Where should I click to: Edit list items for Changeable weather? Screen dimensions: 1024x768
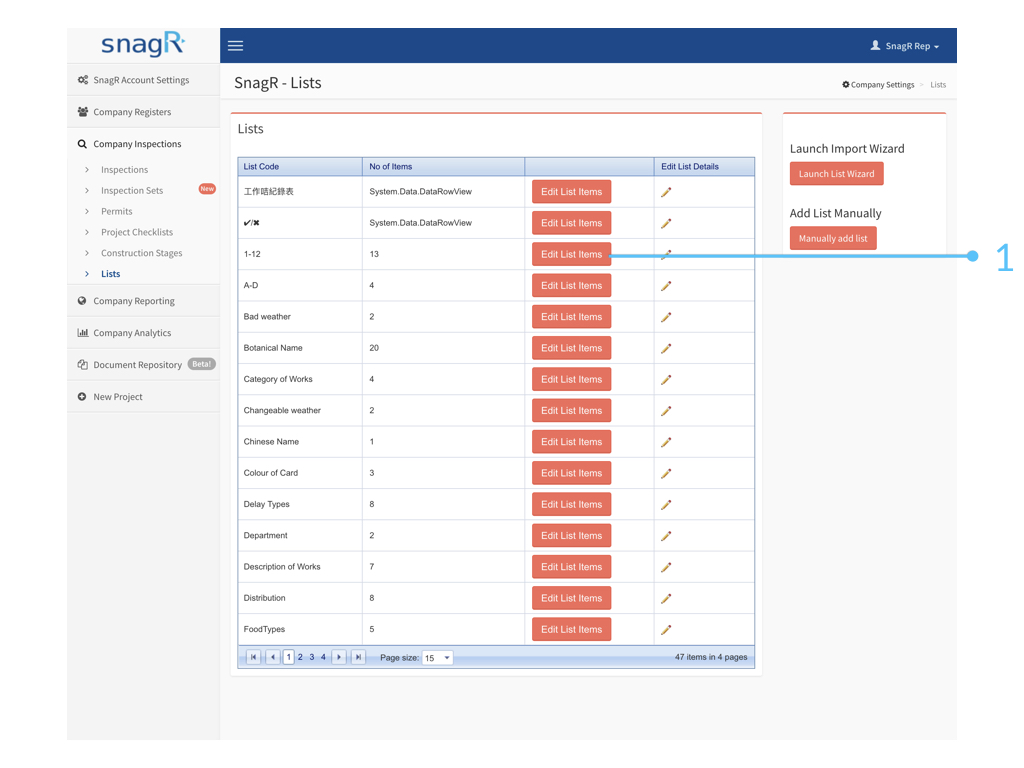tap(571, 411)
